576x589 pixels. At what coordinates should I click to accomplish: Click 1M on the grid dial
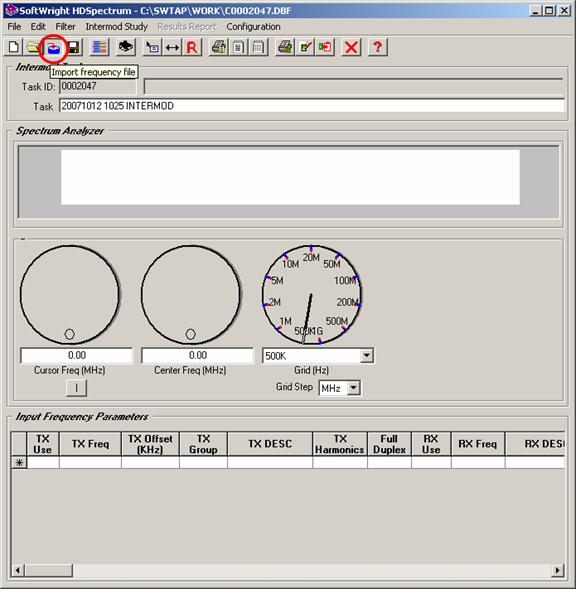click(x=285, y=321)
